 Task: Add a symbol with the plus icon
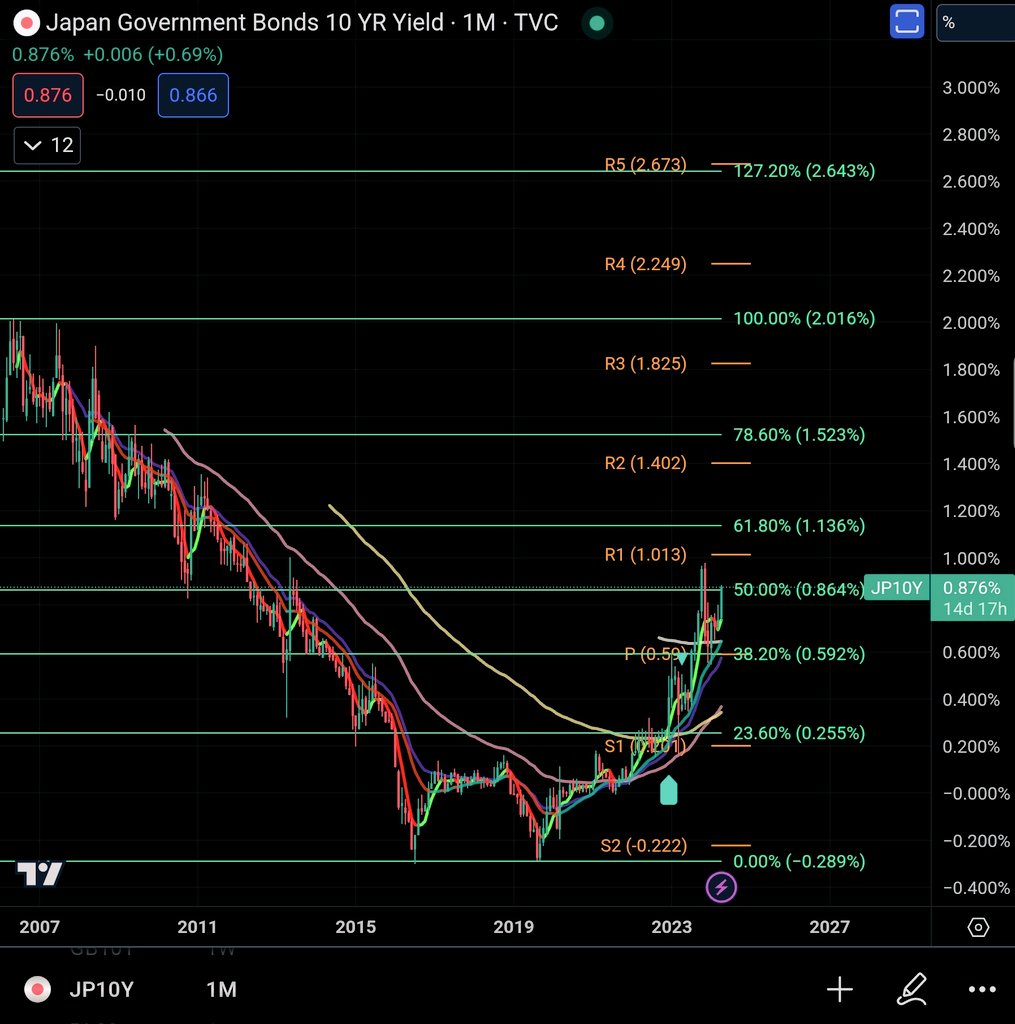pos(839,989)
